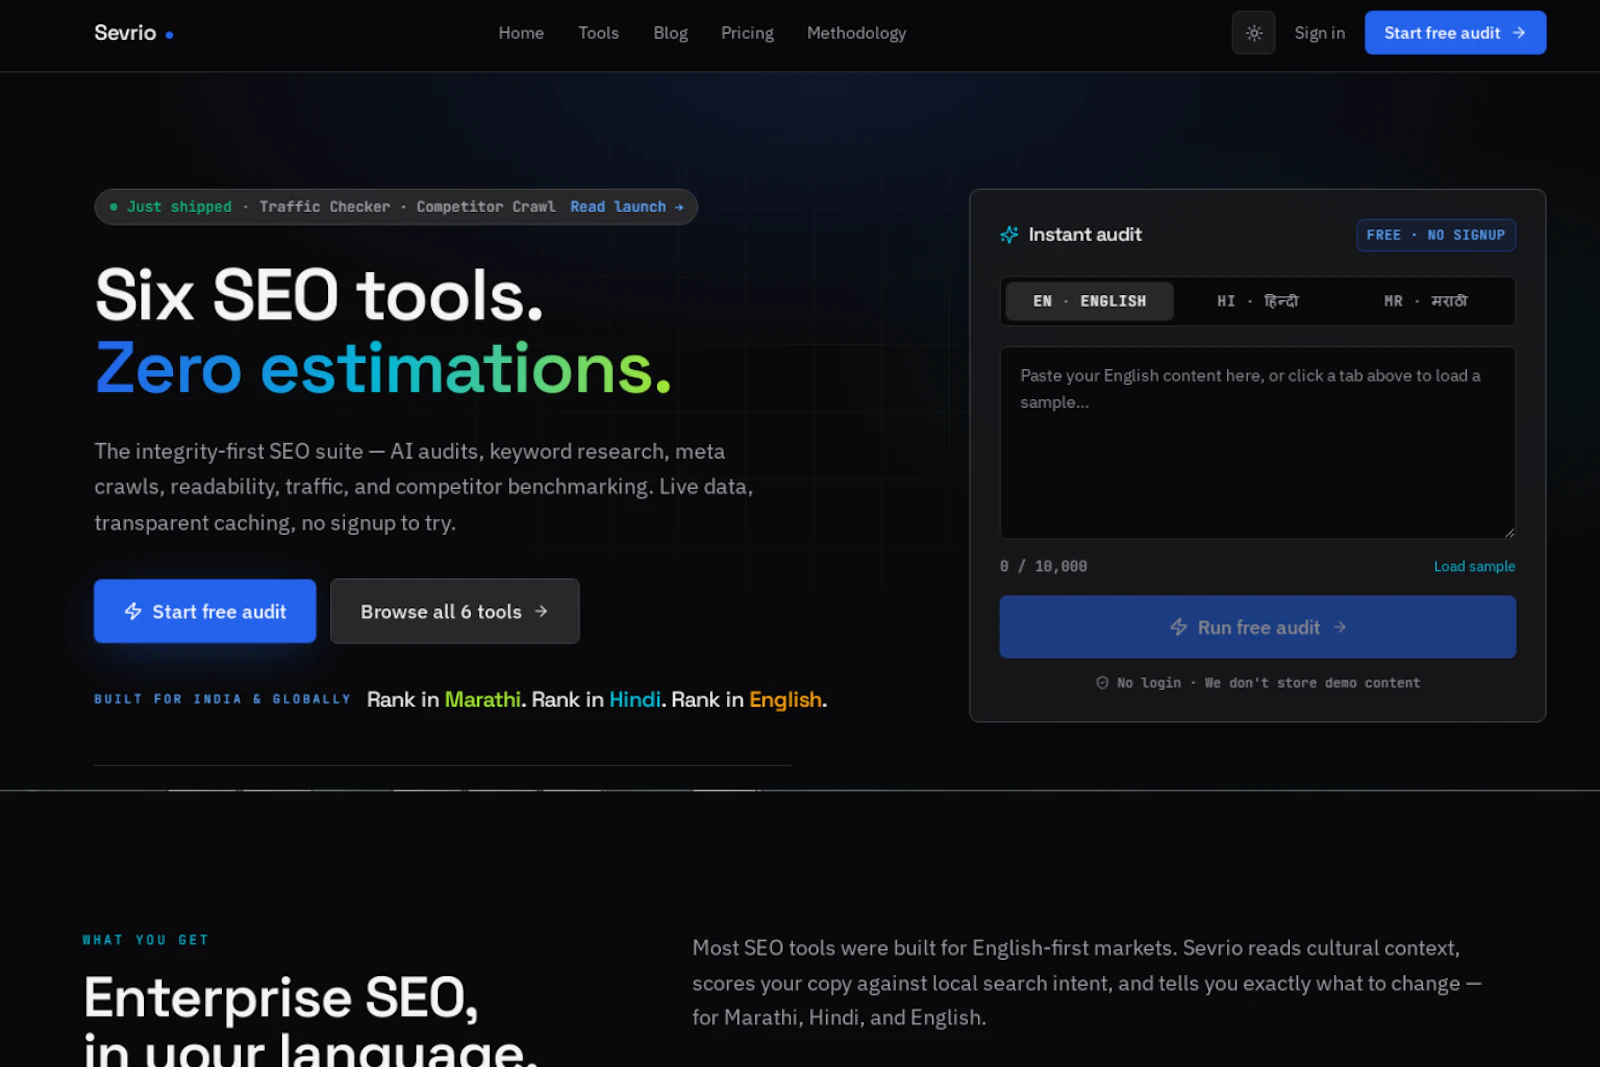
Task: Click the FREE · NO SIGNUP badge
Action: click(x=1436, y=235)
